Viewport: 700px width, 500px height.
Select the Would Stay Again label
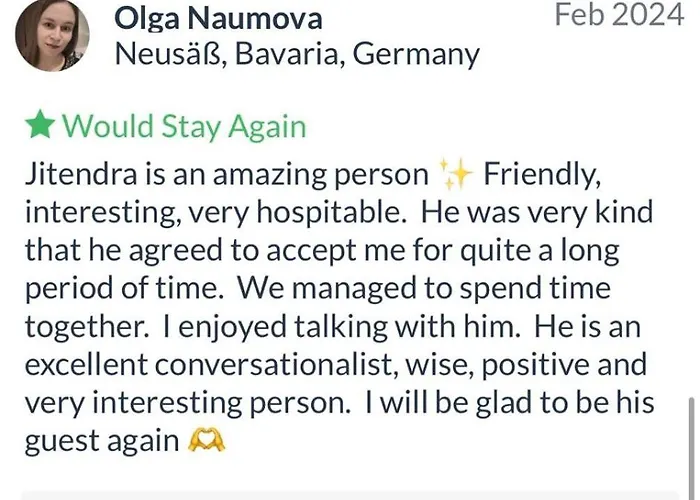pyautogui.click(x=184, y=126)
